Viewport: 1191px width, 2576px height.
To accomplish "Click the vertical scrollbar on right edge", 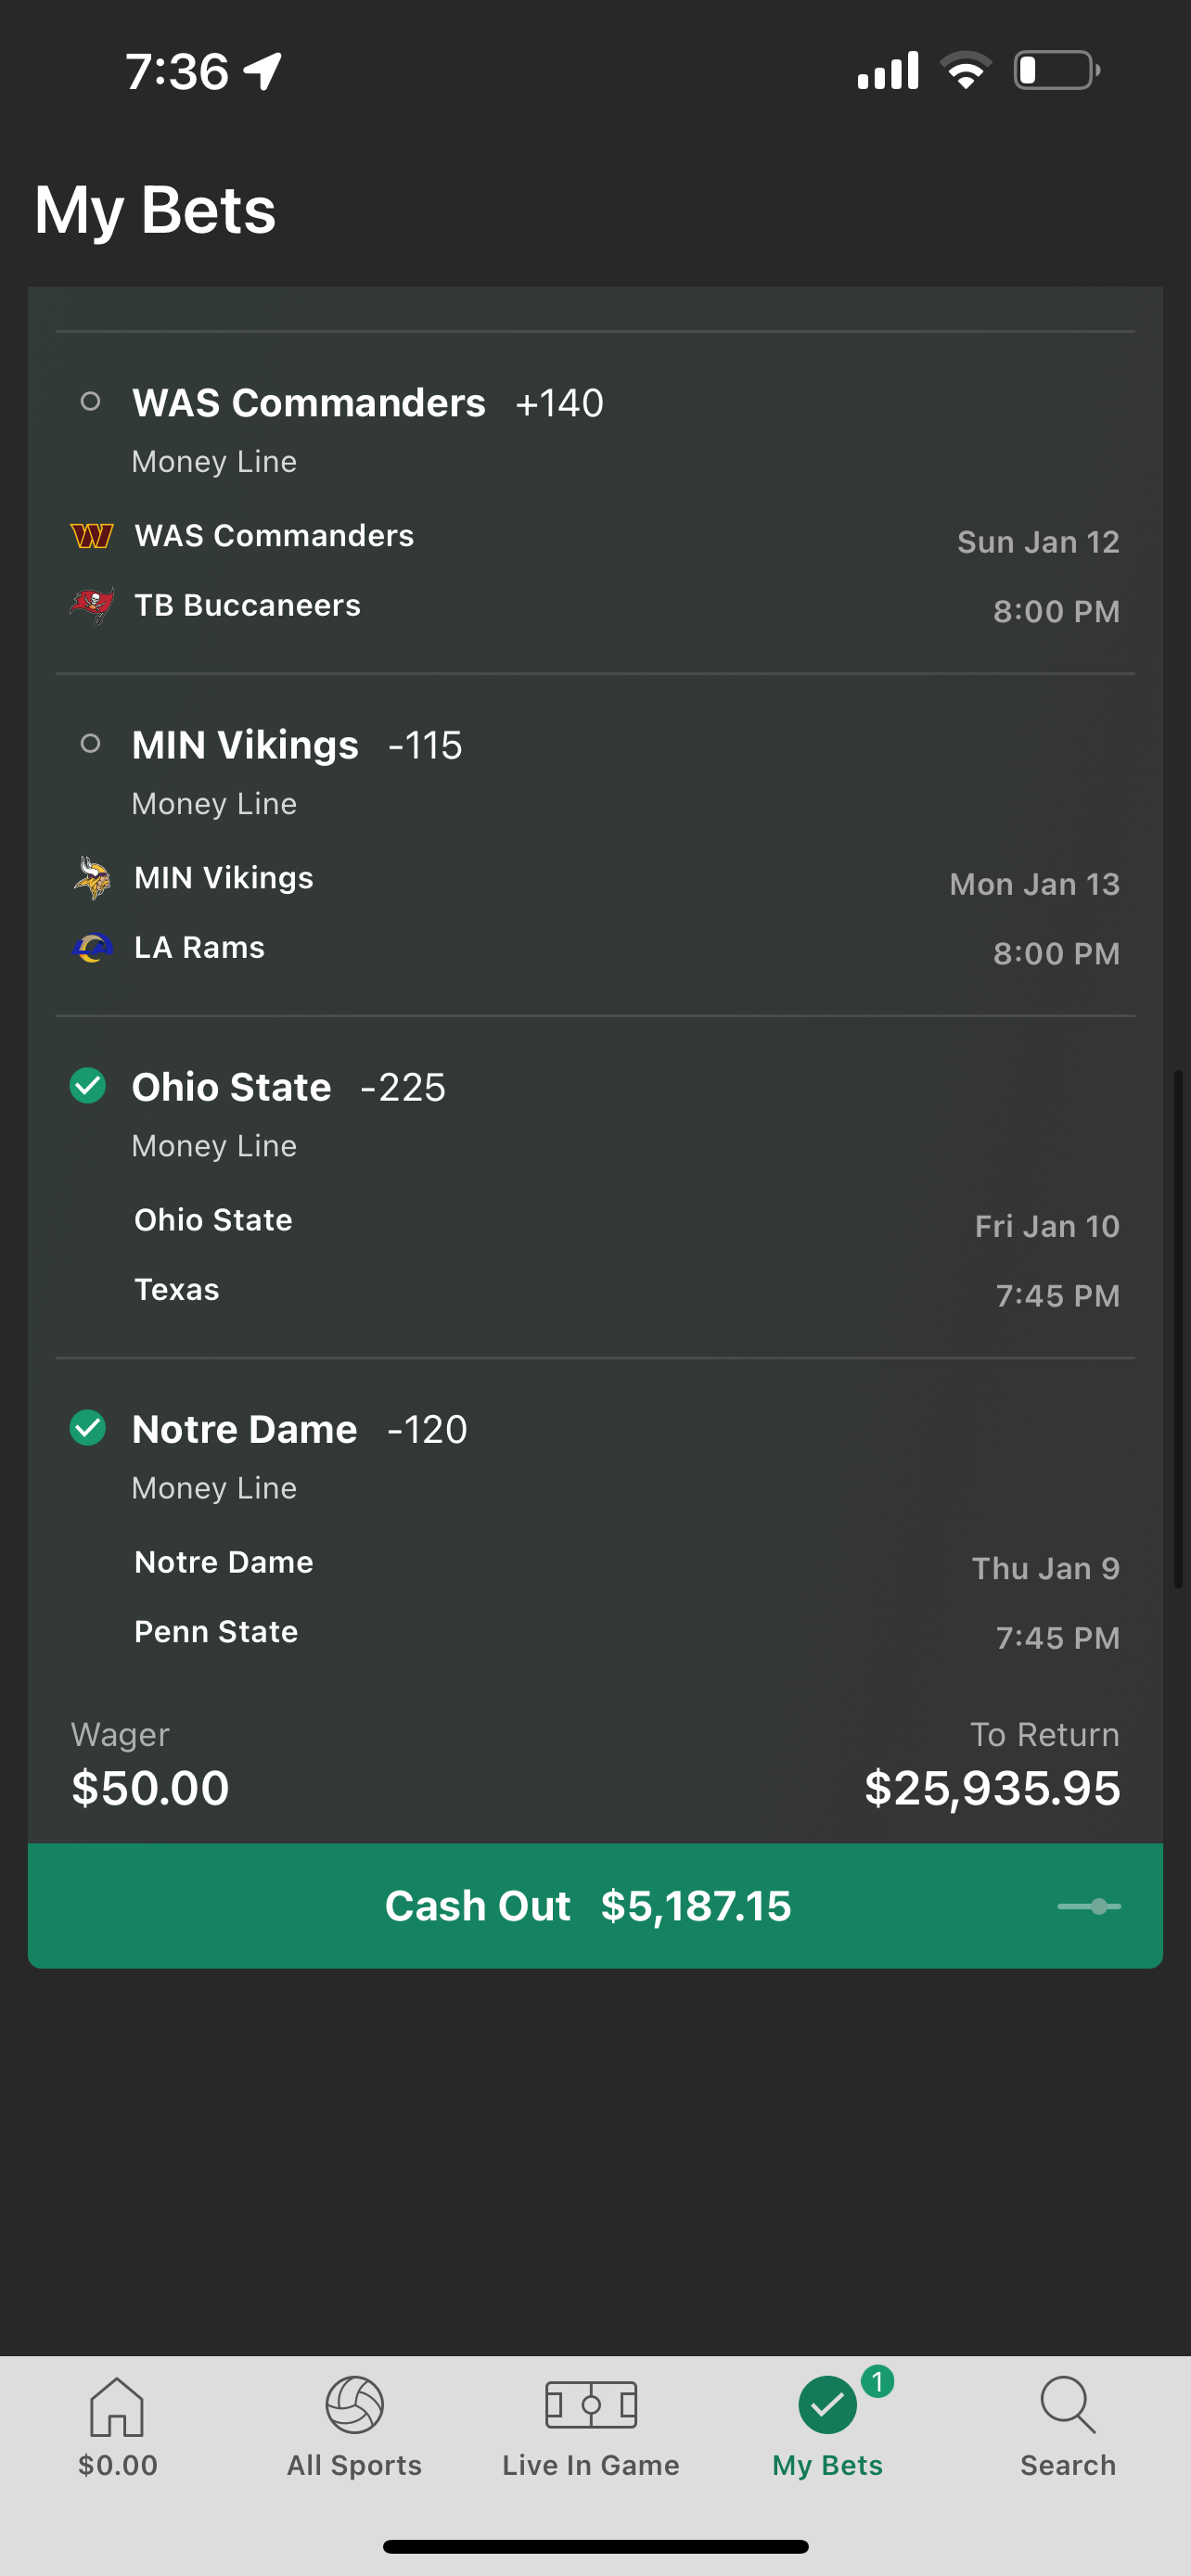I will 1179,1329.
